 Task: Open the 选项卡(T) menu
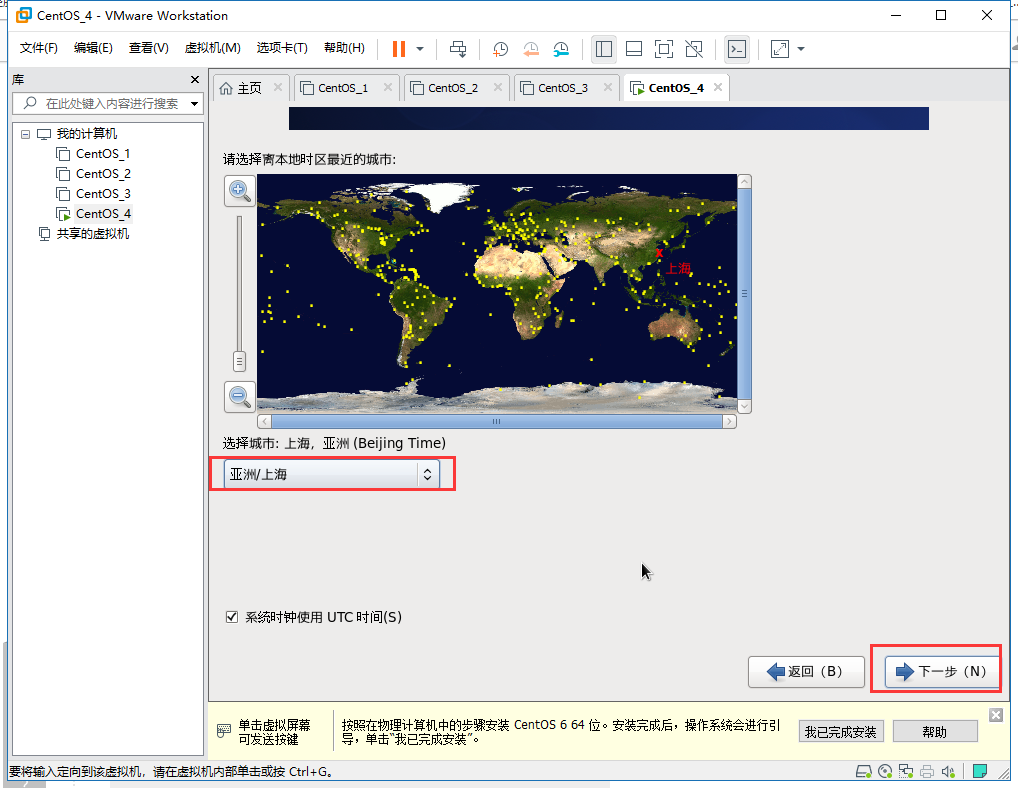282,48
